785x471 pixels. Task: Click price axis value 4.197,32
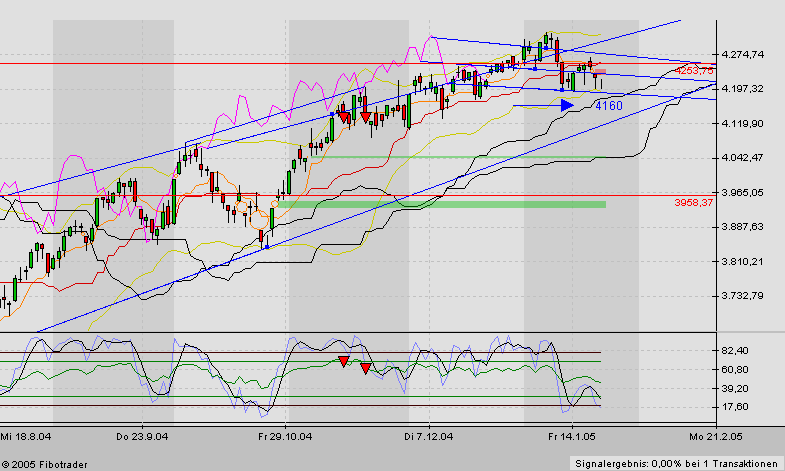point(742,89)
